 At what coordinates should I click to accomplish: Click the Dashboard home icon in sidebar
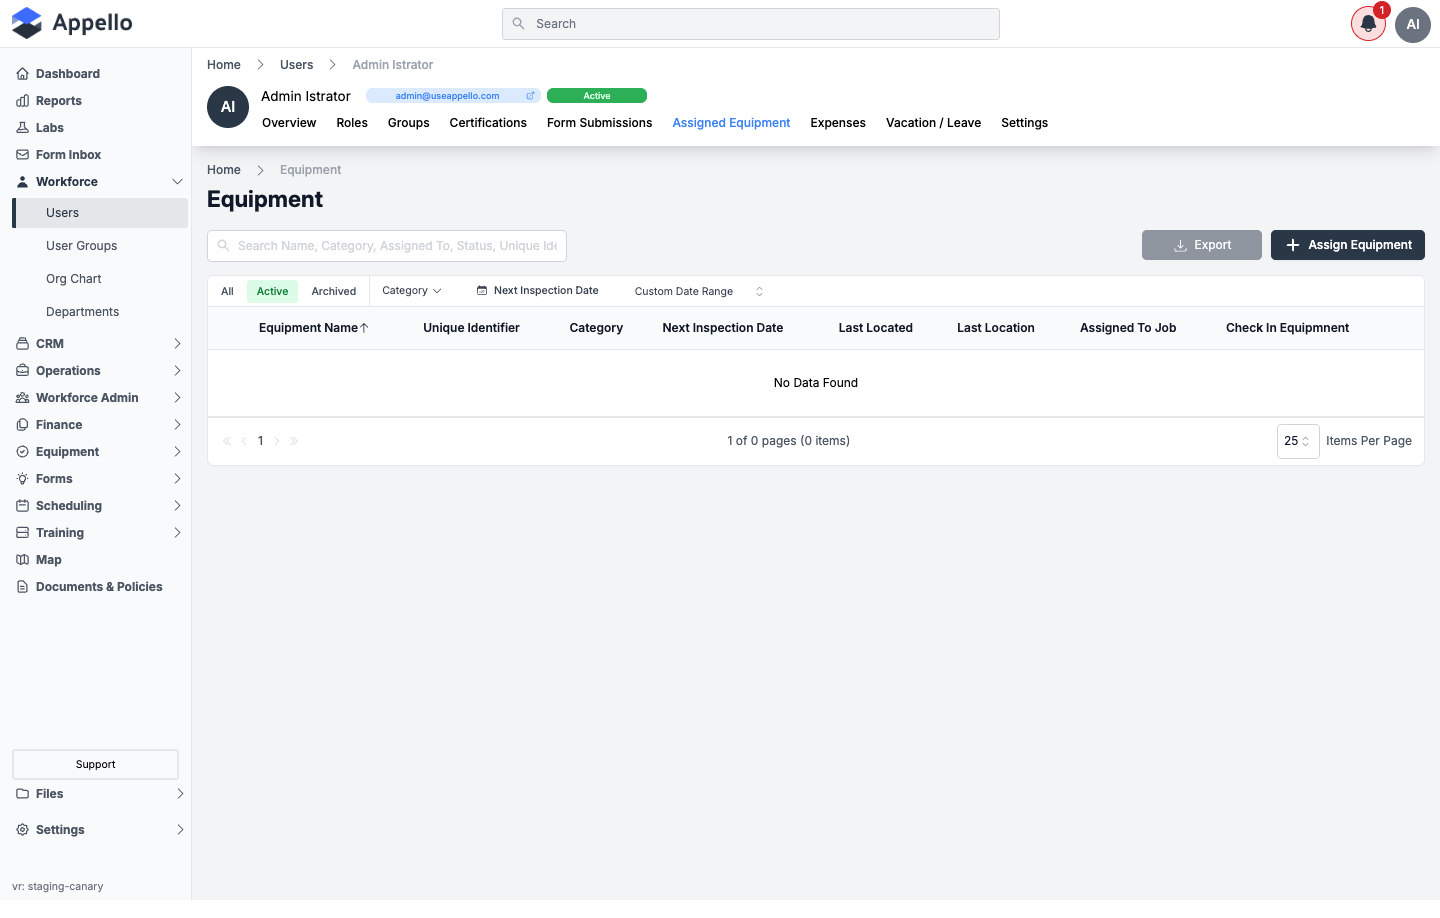click(x=22, y=74)
